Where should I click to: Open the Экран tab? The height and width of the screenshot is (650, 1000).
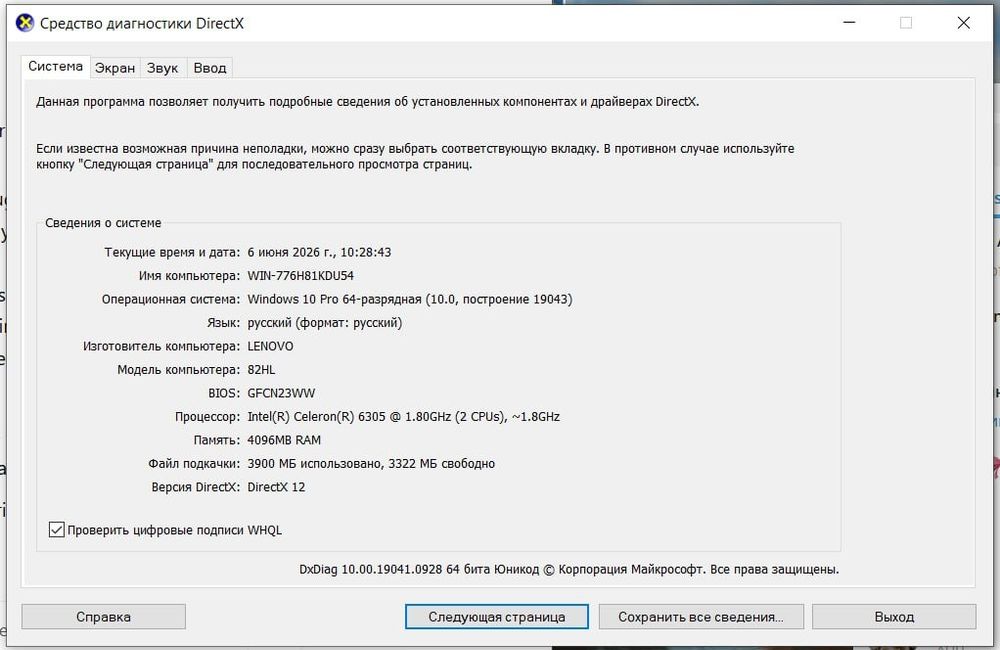pos(115,68)
